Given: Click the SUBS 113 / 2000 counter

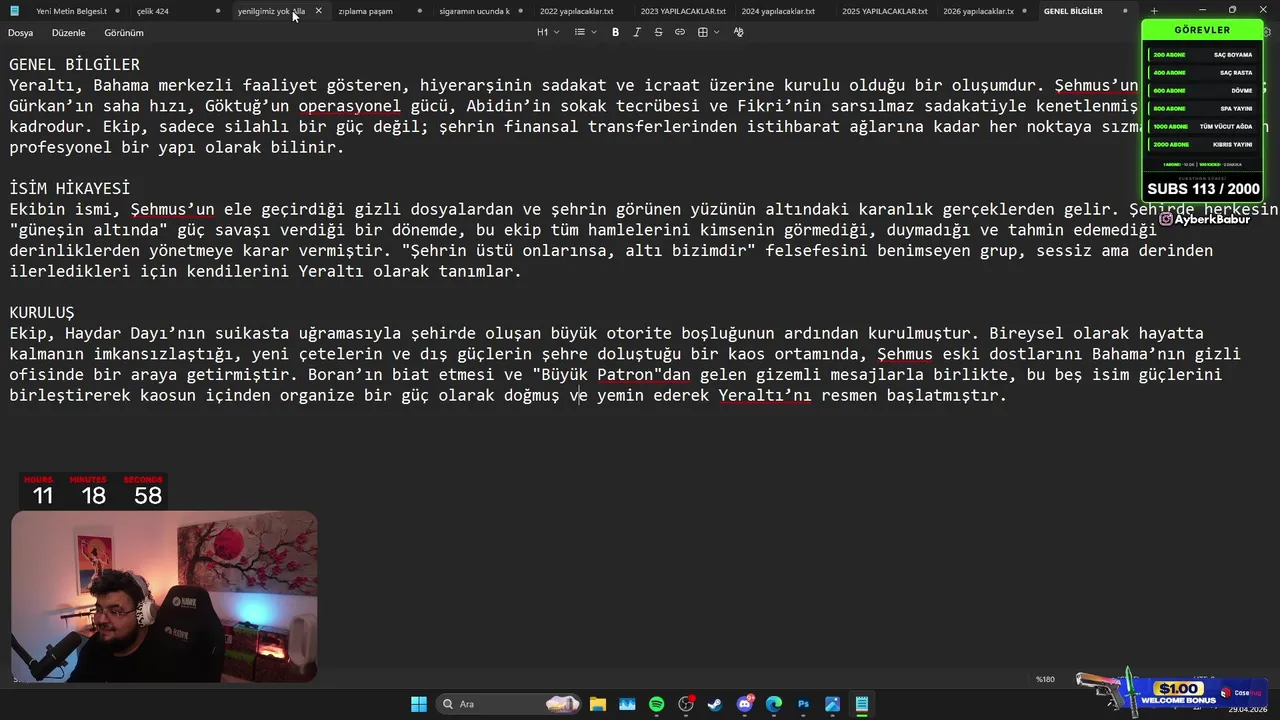Looking at the screenshot, I should 1203,189.
